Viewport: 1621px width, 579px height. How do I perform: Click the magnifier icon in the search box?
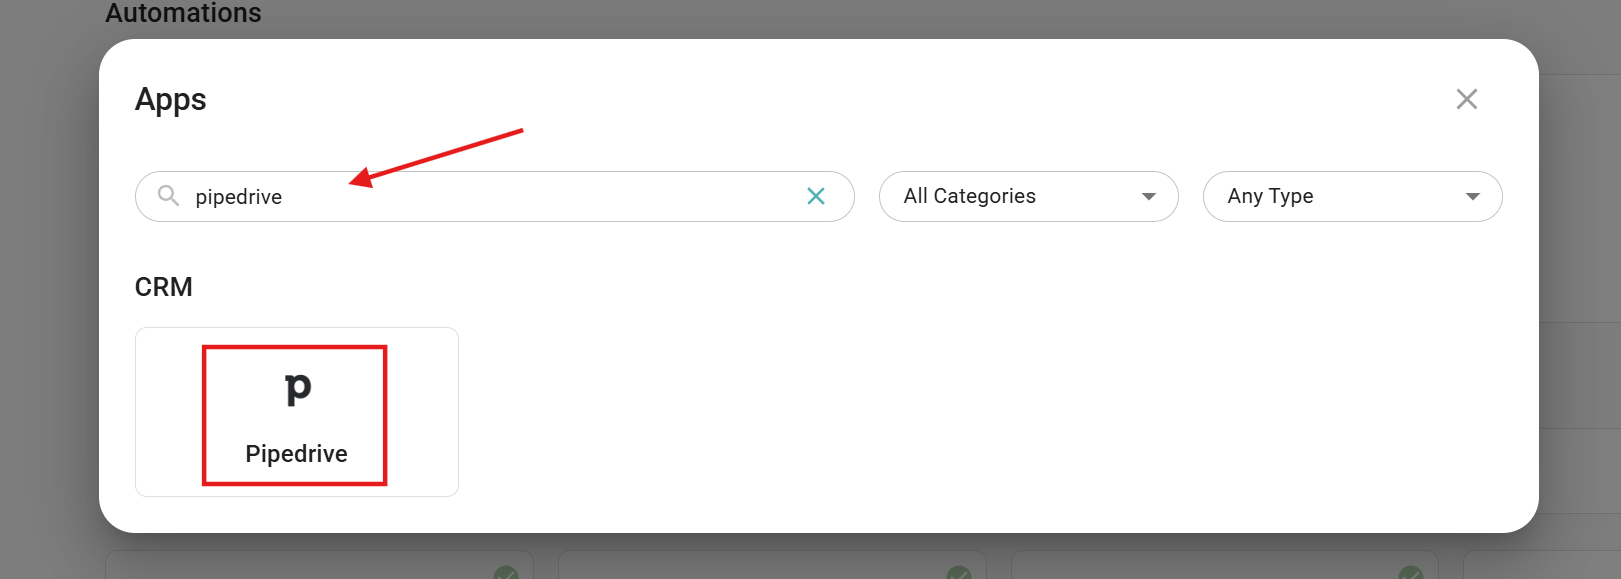click(x=169, y=196)
